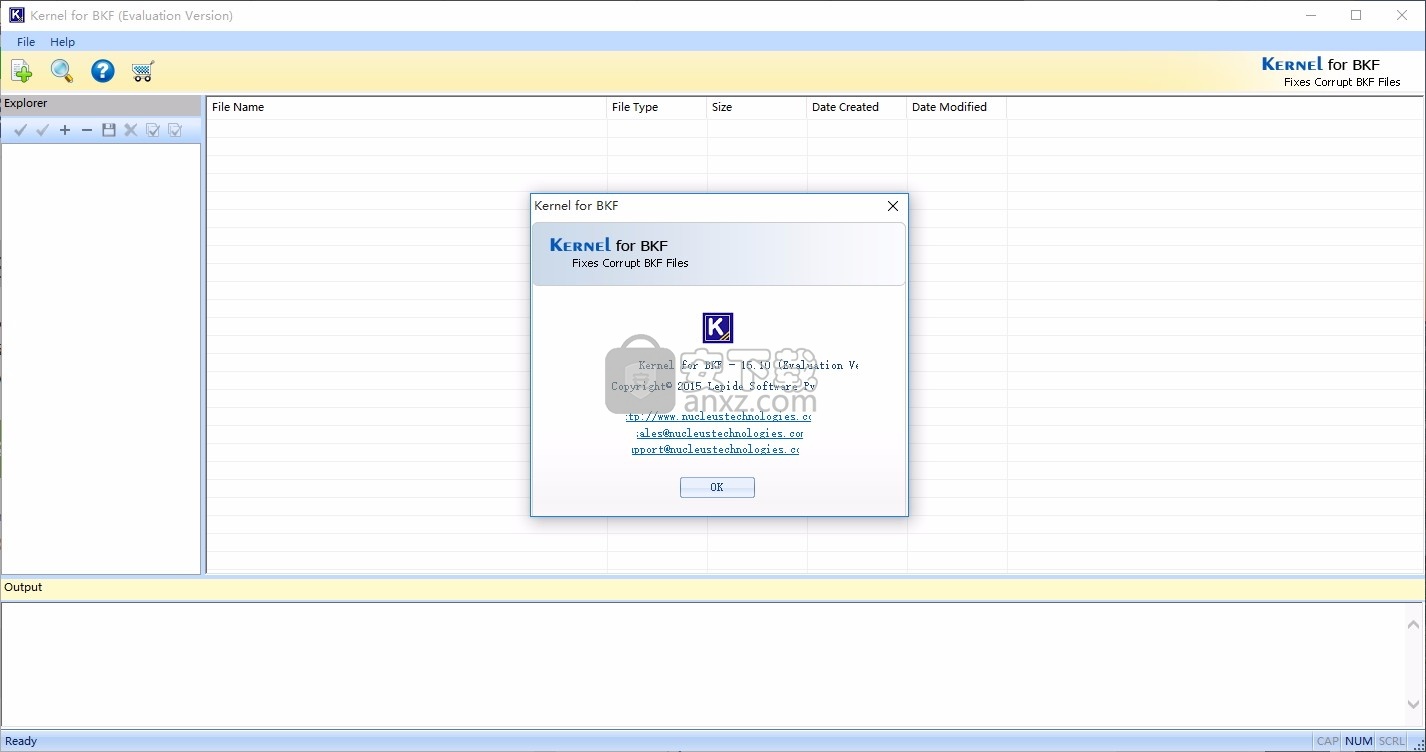Click the sales email address link
This screenshot has width=1426, height=752.
tap(719, 433)
